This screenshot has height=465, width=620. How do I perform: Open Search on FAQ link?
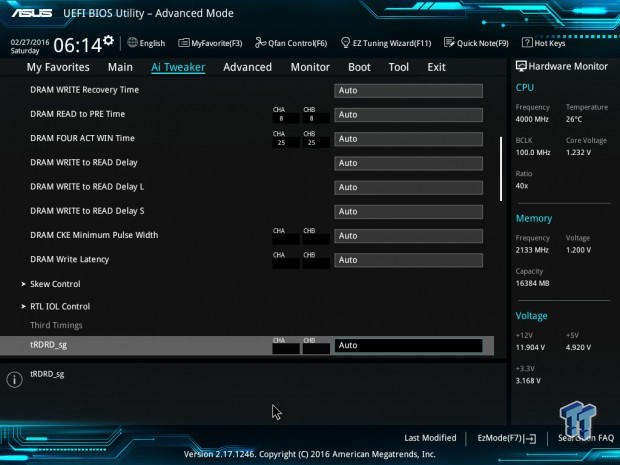pos(586,438)
